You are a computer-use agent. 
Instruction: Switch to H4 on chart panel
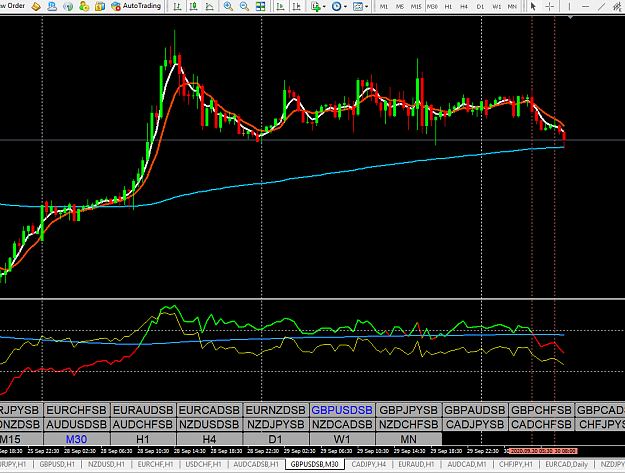209,439
